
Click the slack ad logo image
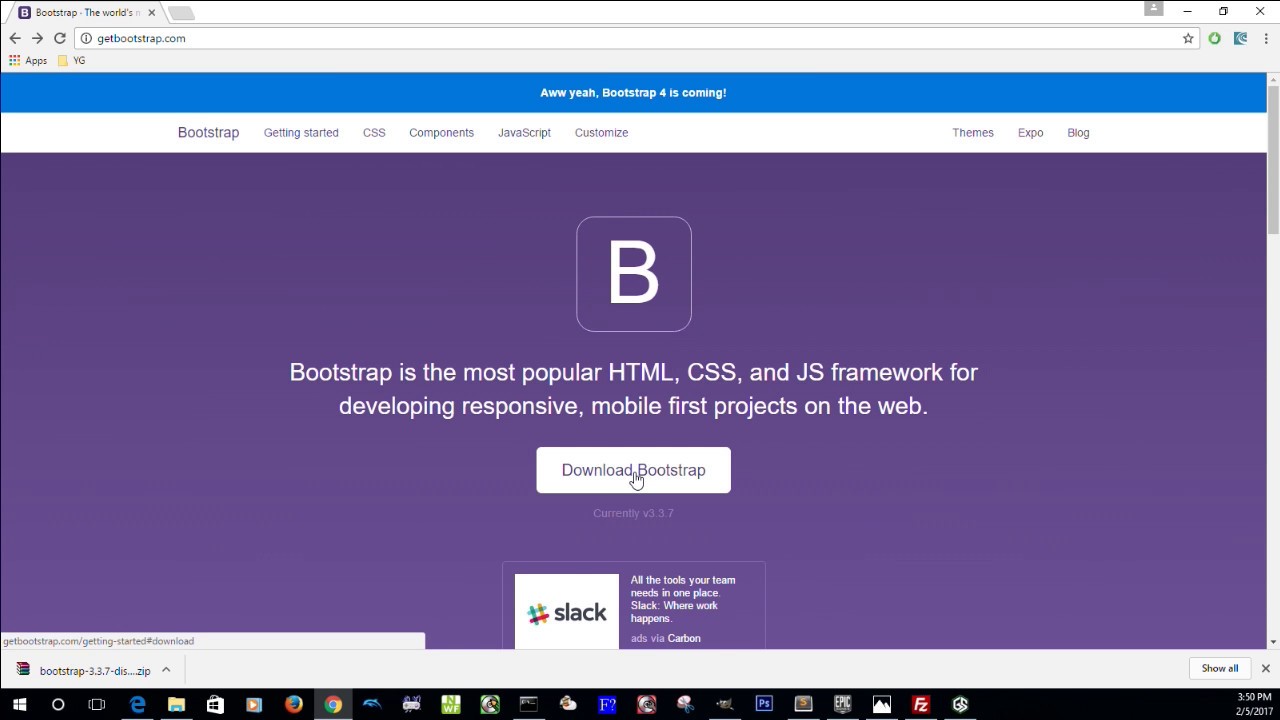tap(567, 611)
